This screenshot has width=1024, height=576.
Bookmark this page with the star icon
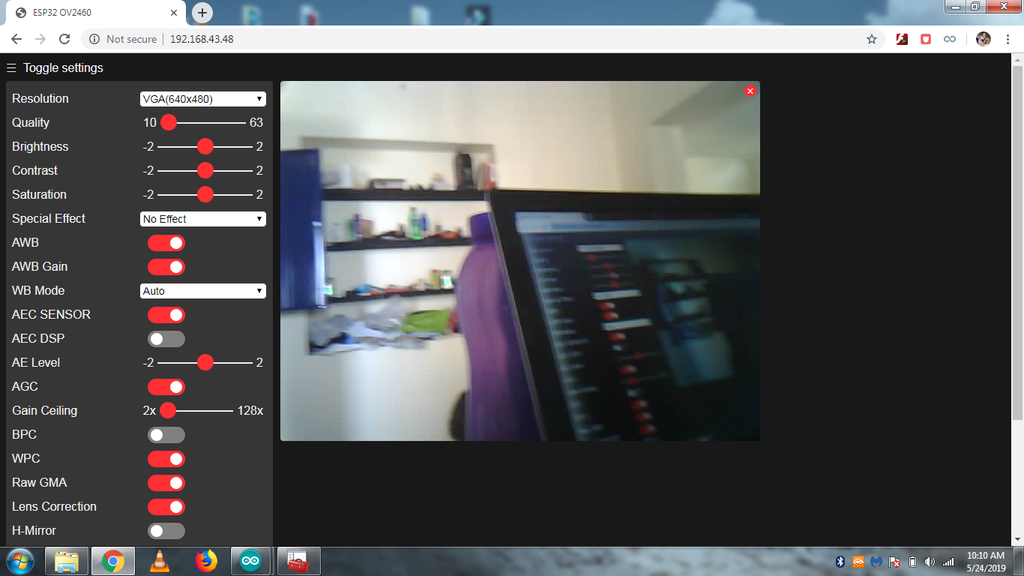[x=871, y=39]
